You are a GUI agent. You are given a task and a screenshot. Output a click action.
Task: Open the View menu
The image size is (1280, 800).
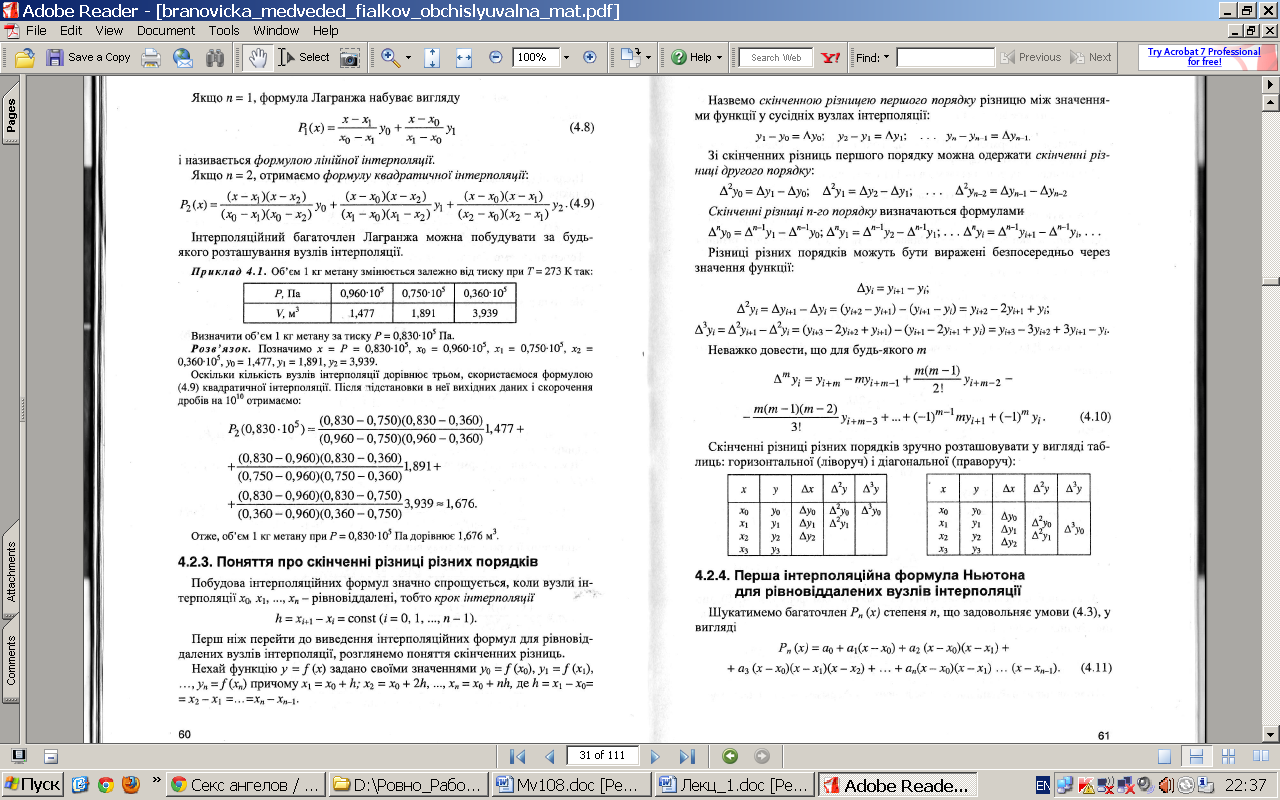click(x=110, y=30)
